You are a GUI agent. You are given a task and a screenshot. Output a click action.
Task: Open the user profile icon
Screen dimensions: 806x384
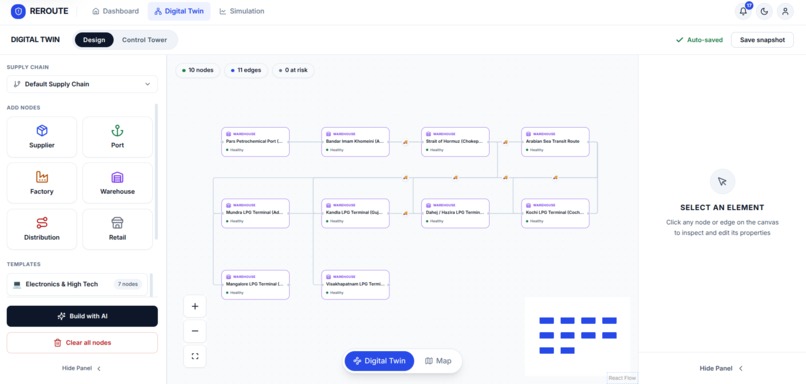coord(785,11)
